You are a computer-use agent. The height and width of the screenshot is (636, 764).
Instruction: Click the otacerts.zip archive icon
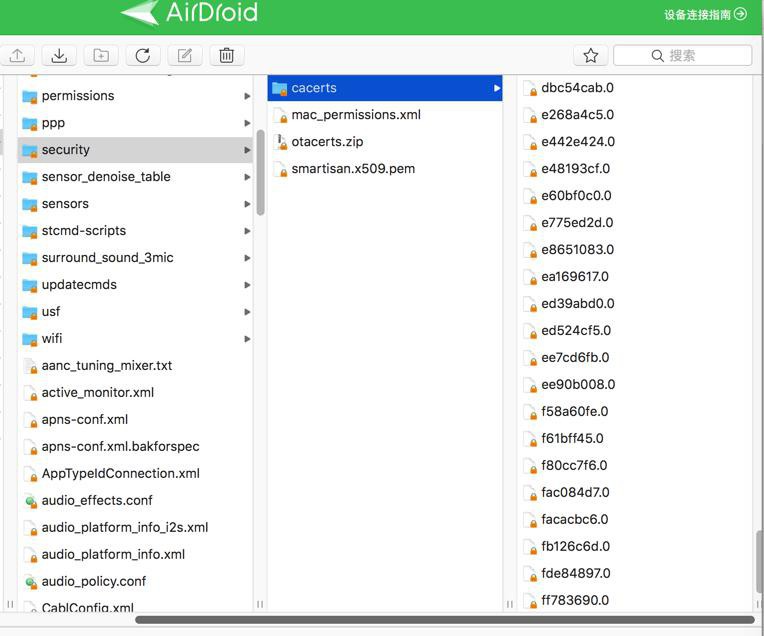tap(281, 143)
